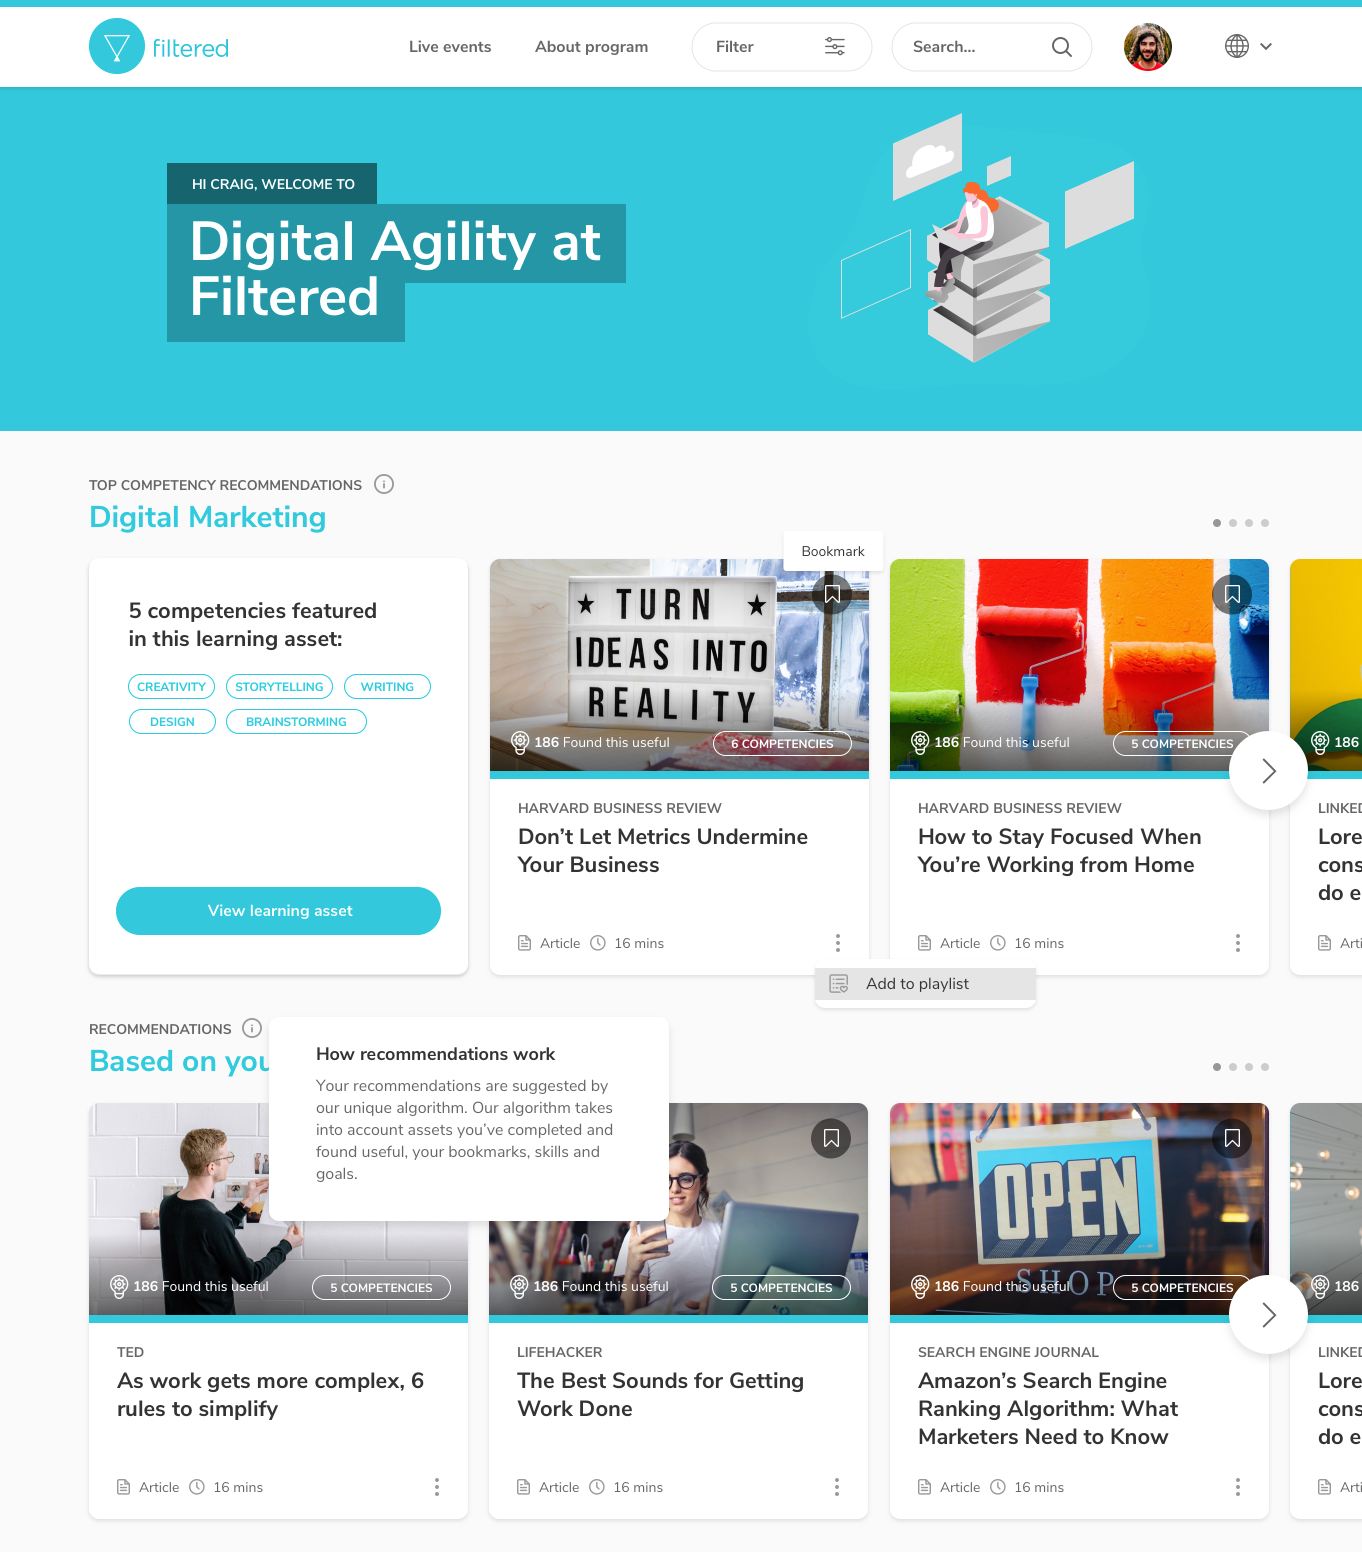1362x1552 pixels.
Task: Advance Digital Marketing carousel with next arrow
Action: (1268, 771)
